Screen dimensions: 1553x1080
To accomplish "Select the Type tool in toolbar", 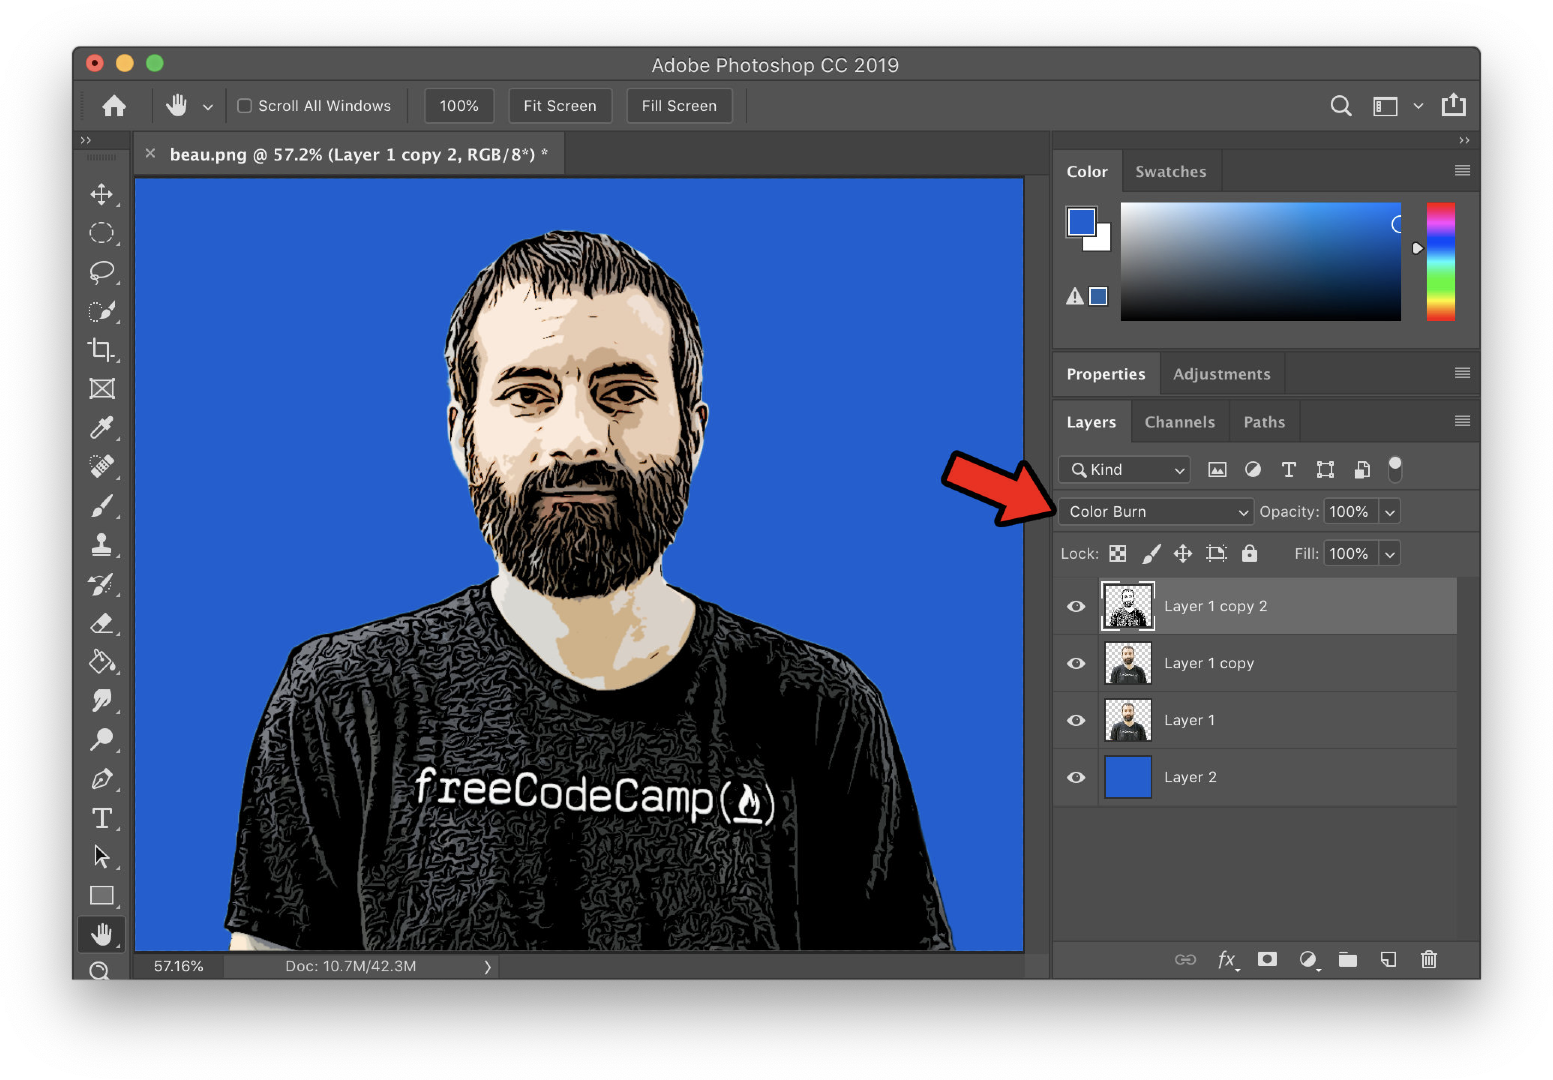I will pyautogui.click(x=101, y=818).
